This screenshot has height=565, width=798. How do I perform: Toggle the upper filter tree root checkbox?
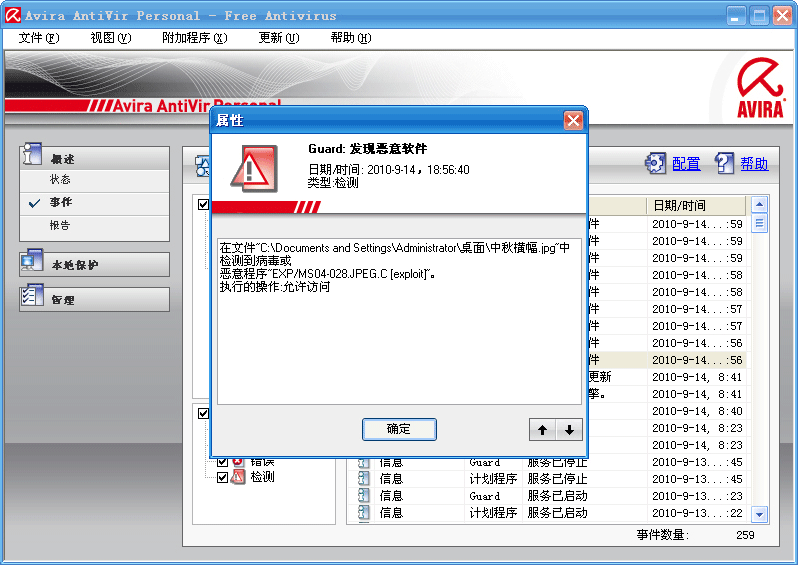coord(203,205)
